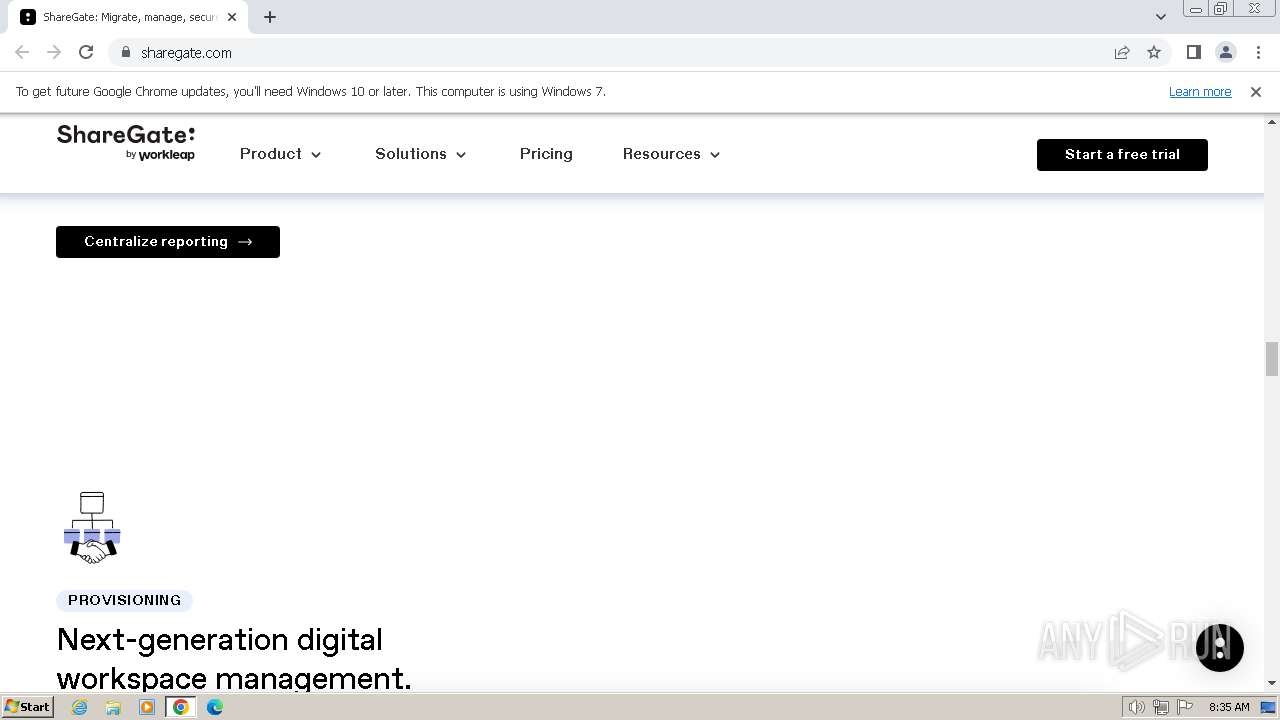Click the browser back arrow
Viewport: 1280px width, 720px height.
pos(22,52)
